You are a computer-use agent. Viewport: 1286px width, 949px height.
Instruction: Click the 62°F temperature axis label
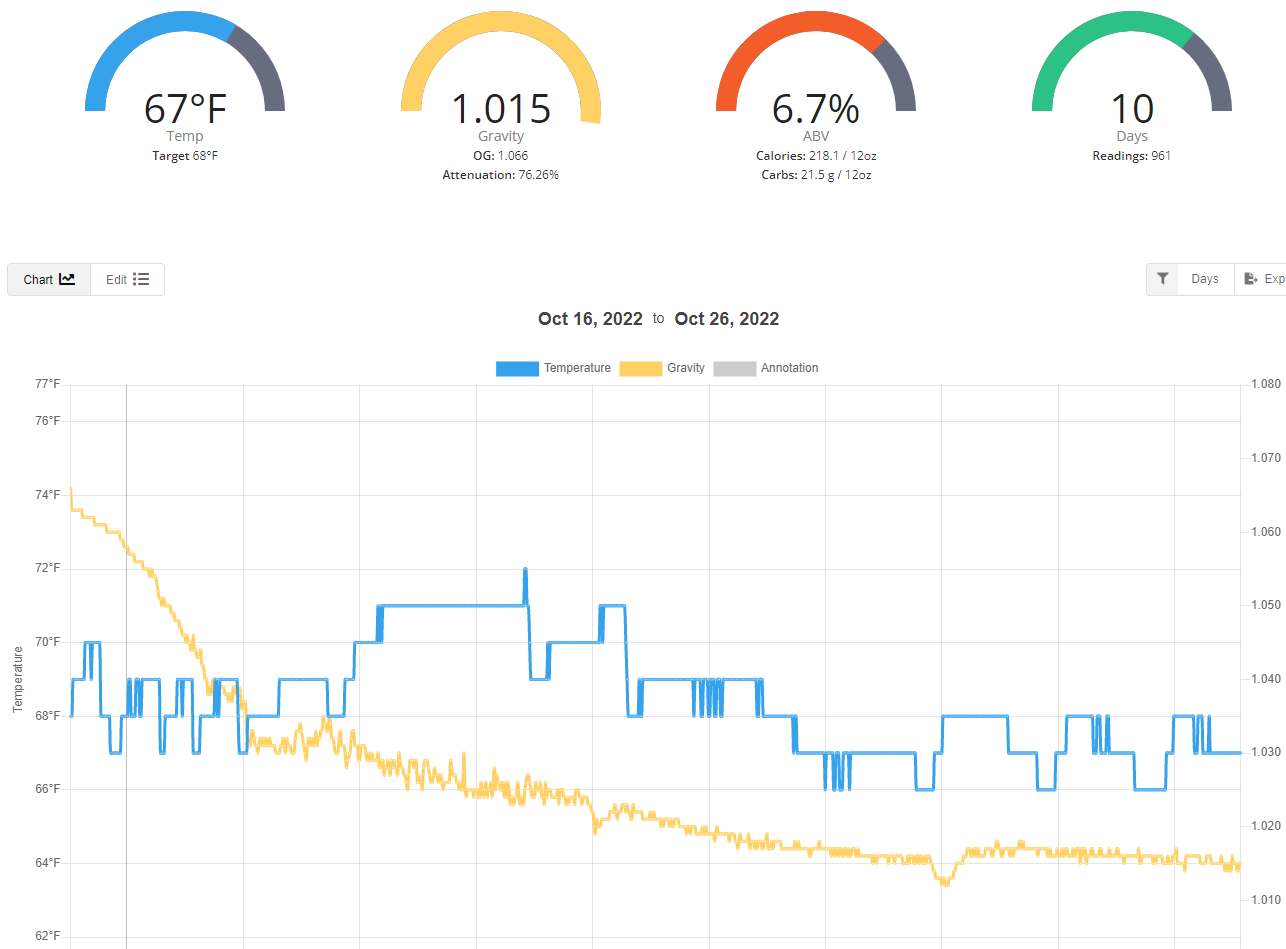coord(48,937)
